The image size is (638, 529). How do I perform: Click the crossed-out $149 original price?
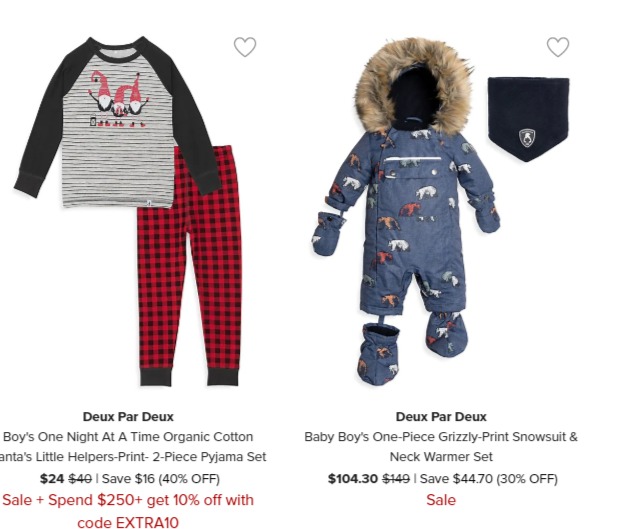(396, 479)
